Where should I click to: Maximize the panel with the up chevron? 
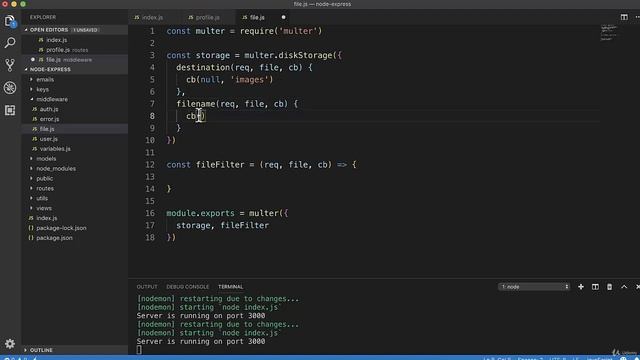pos(624,287)
